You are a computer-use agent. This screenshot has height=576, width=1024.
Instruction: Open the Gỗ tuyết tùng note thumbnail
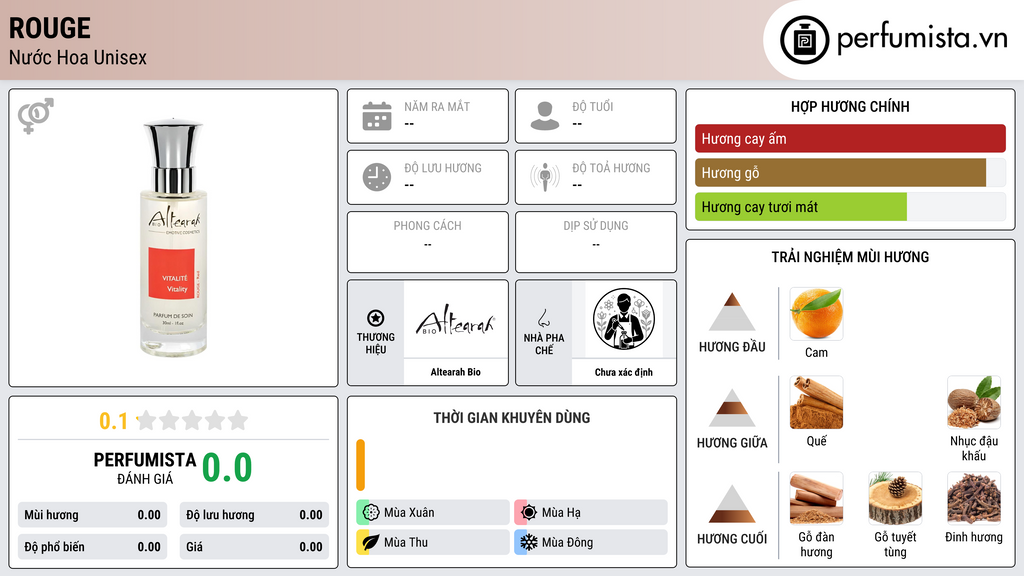pyautogui.click(x=895, y=498)
